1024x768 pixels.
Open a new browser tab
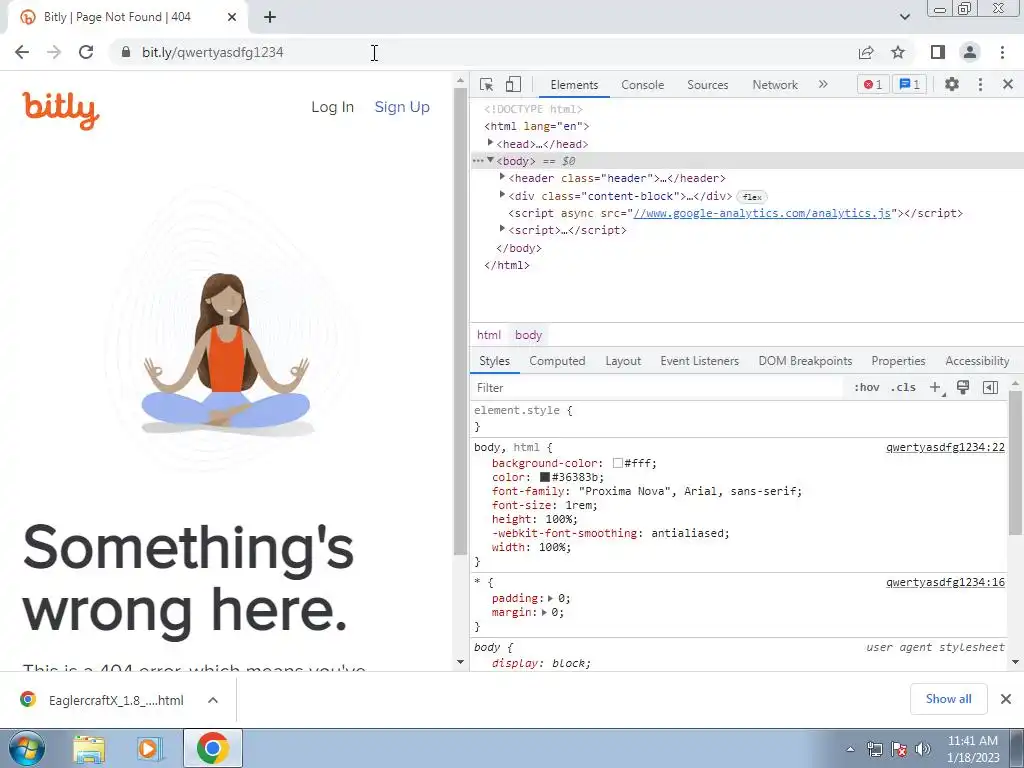pyautogui.click(x=270, y=18)
